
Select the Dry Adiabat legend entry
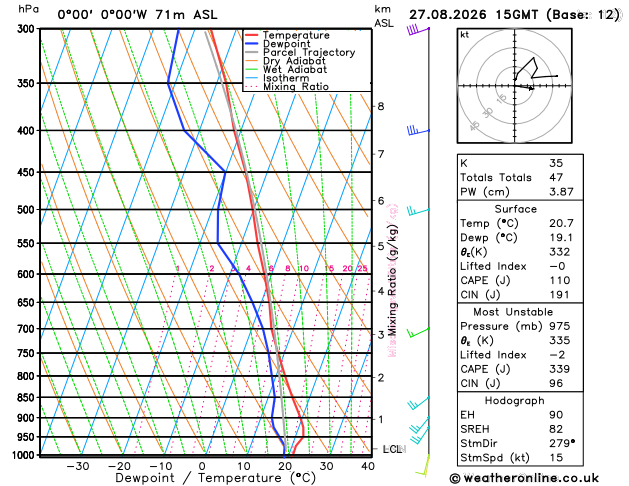click(x=285, y=61)
